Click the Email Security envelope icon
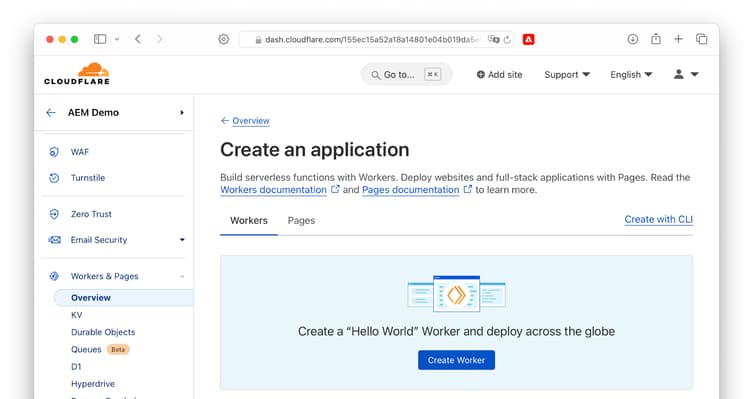The height and width of the screenshot is (399, 750). [x=55, y=240]
